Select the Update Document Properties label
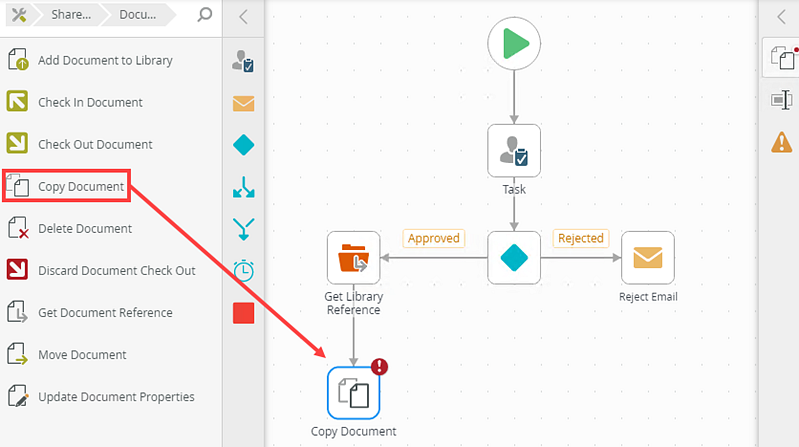Screen dimensions: 799x447 pos(116,397)
